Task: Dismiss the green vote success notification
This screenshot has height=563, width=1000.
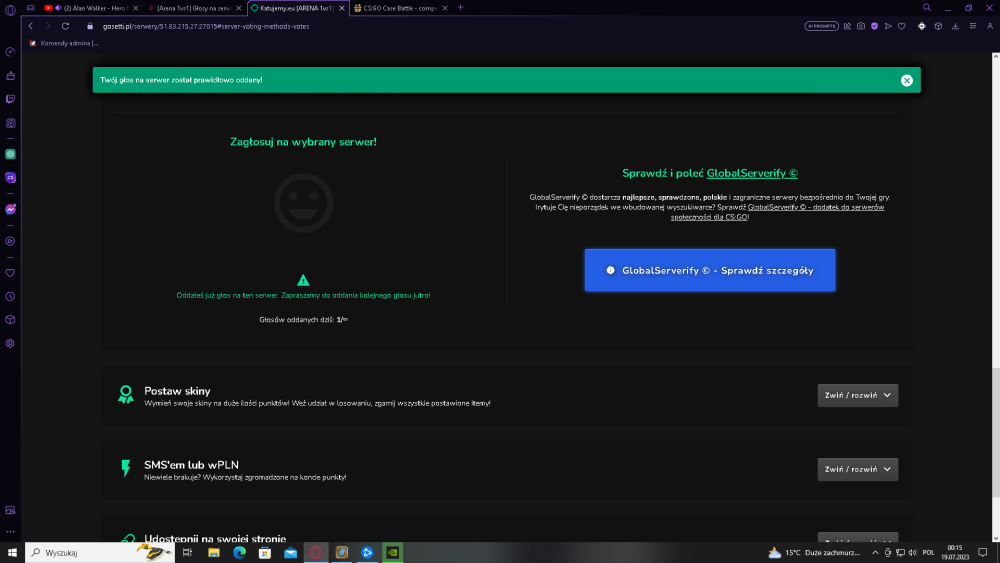Action: (x=906, y=80)
